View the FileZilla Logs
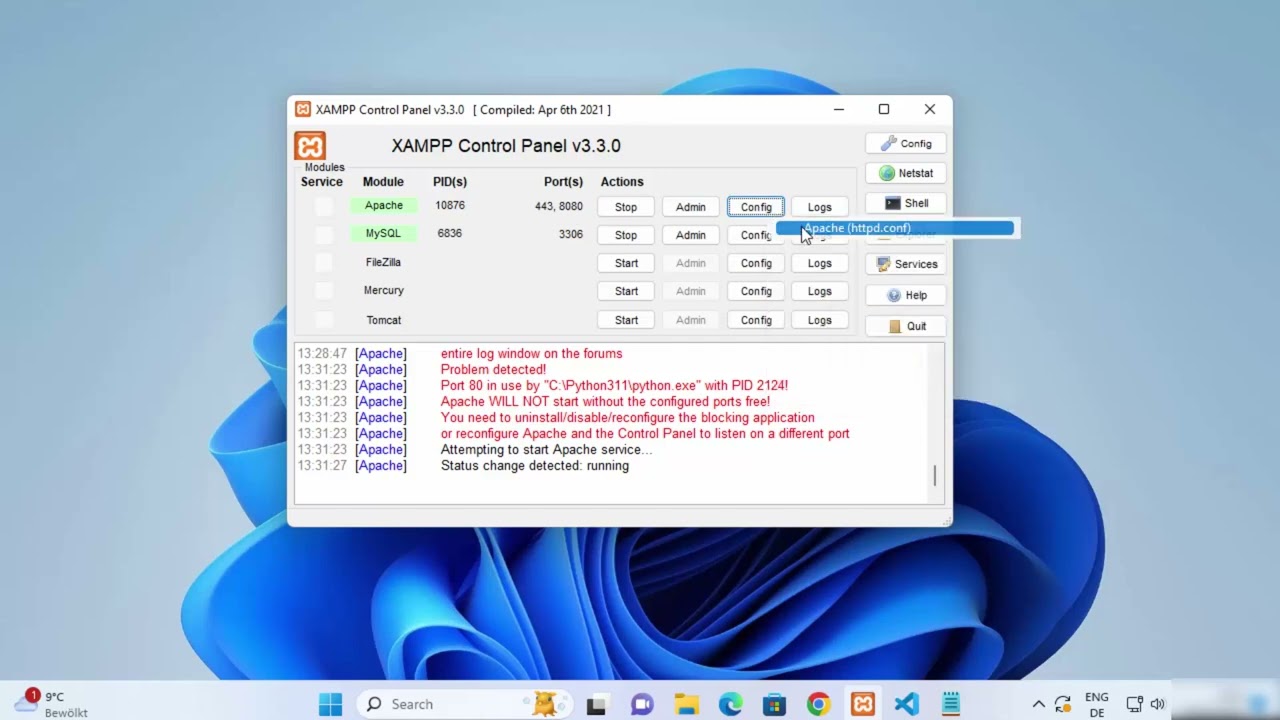Viewport: 1280px width, 720px height. pyautogui.click(x=819, y=263)
